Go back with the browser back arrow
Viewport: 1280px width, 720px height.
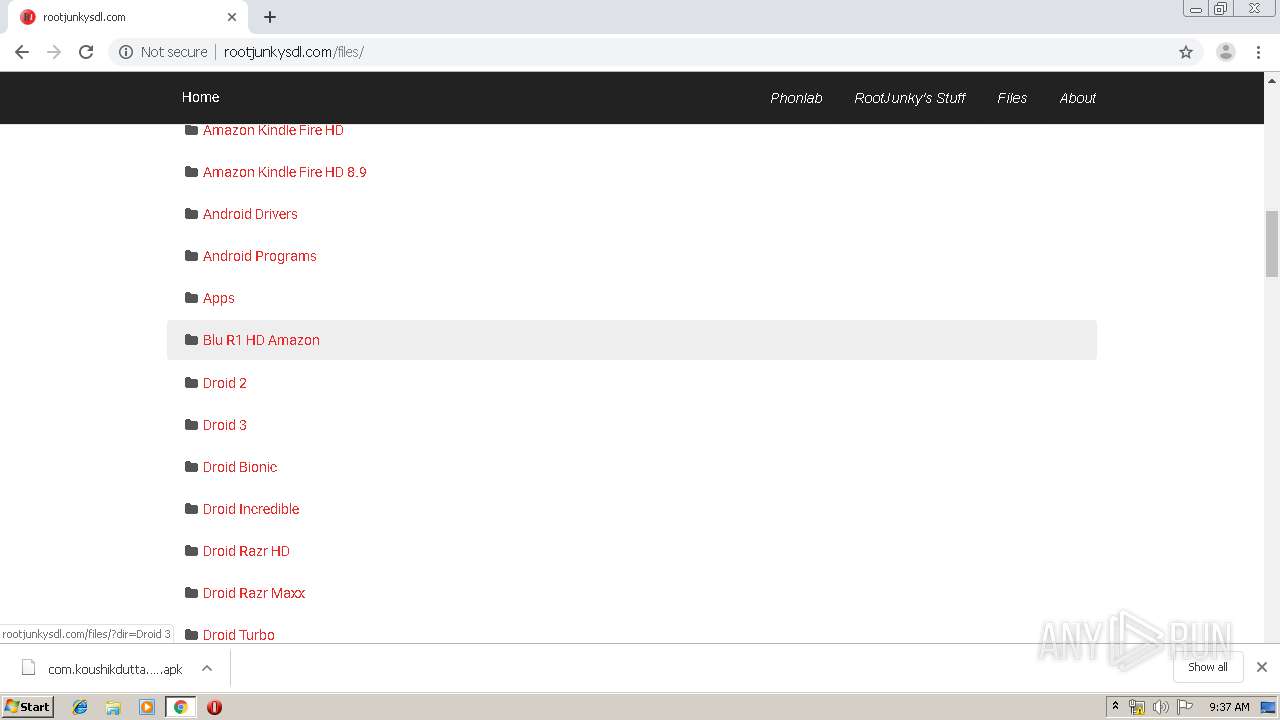22,52
